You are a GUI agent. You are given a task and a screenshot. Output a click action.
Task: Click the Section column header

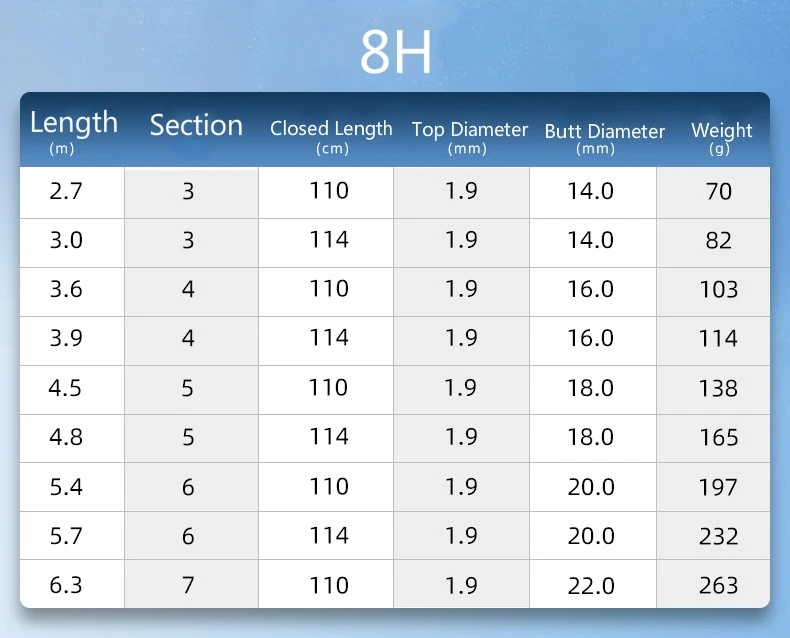point(196,125)
